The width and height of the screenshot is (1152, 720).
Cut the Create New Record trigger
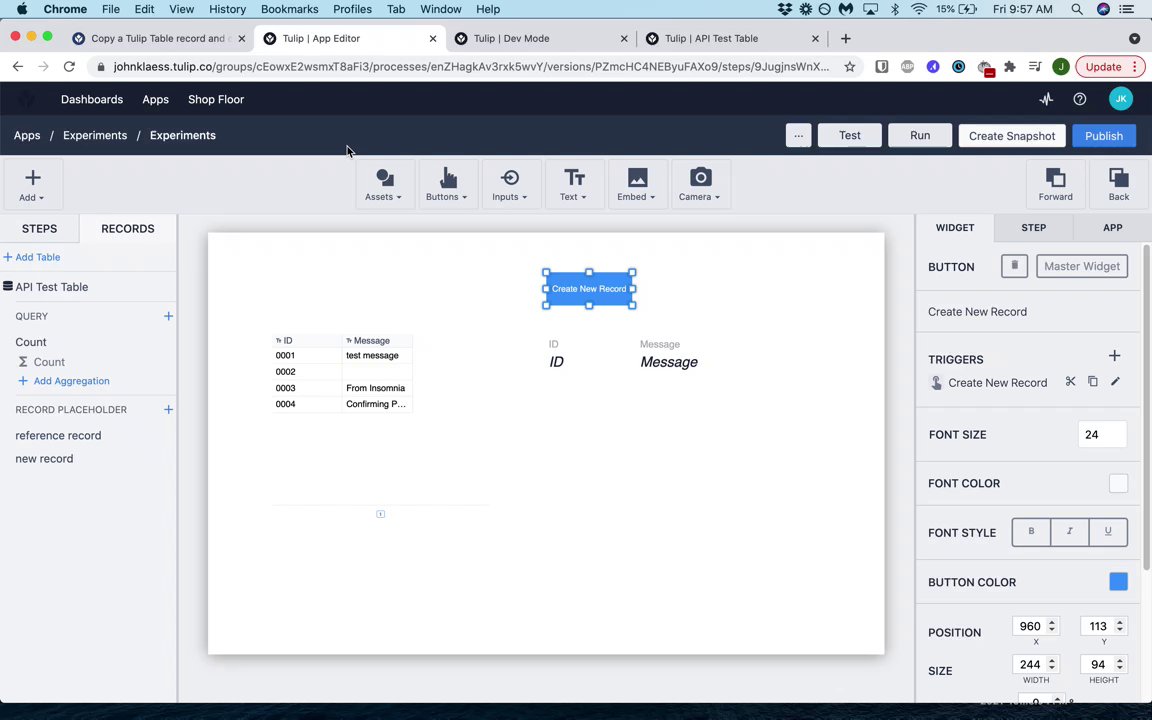coord(1070,382)
